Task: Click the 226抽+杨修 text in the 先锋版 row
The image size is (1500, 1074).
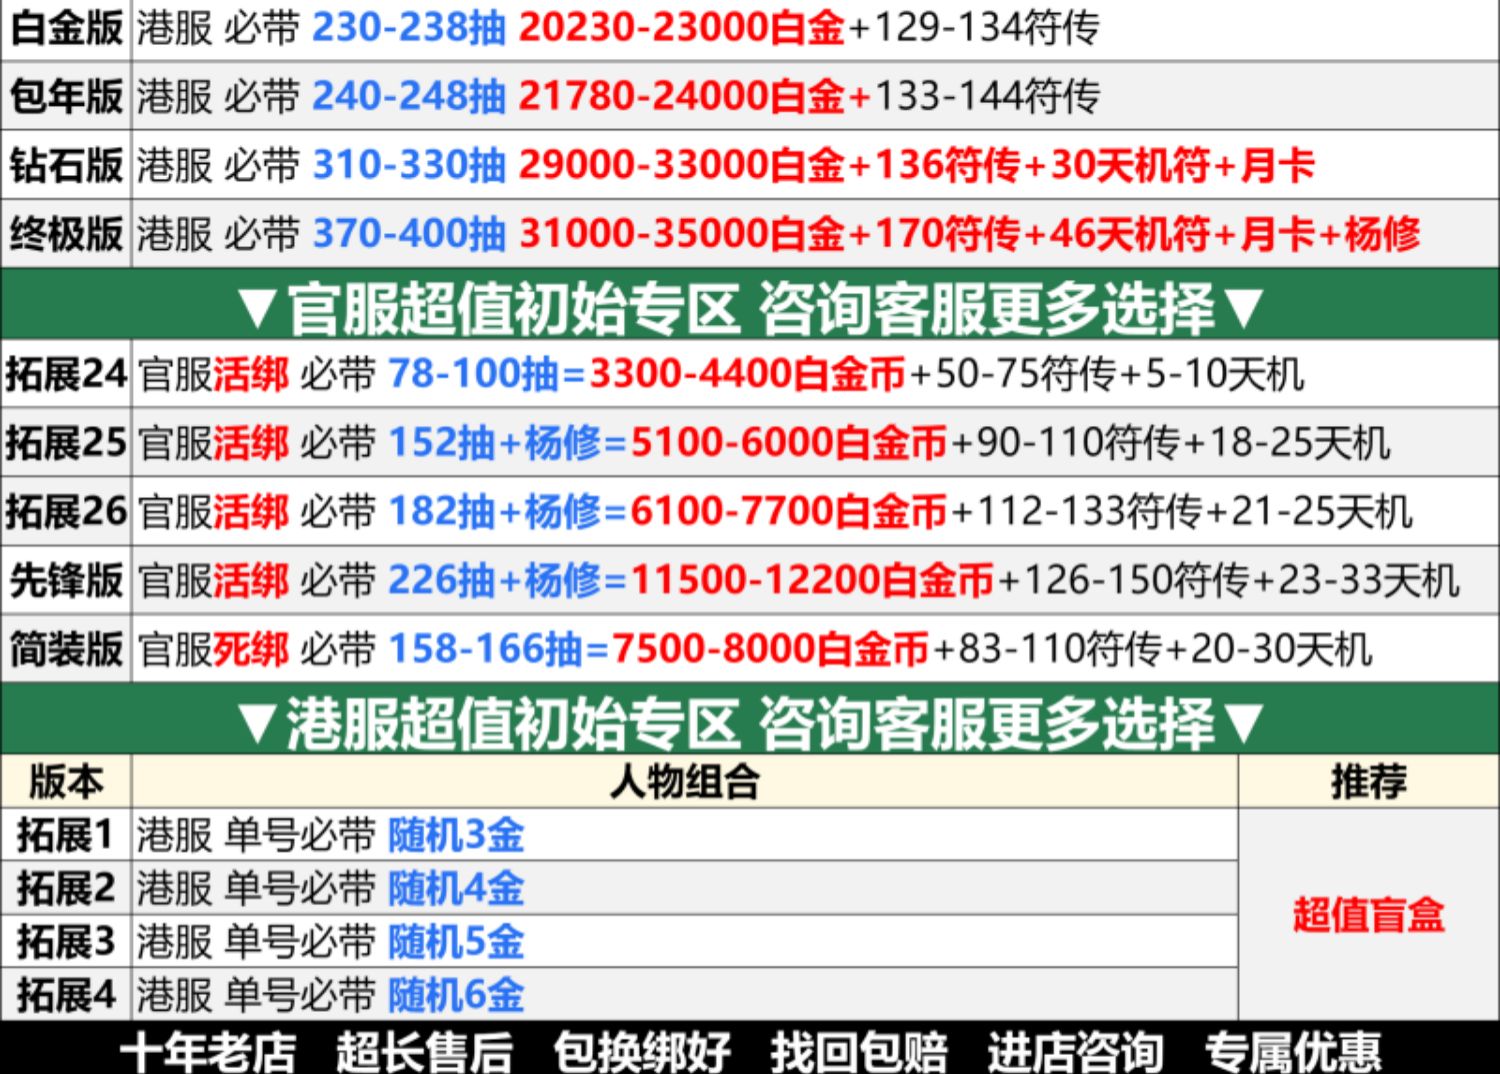Action: [x=495, y=580]
